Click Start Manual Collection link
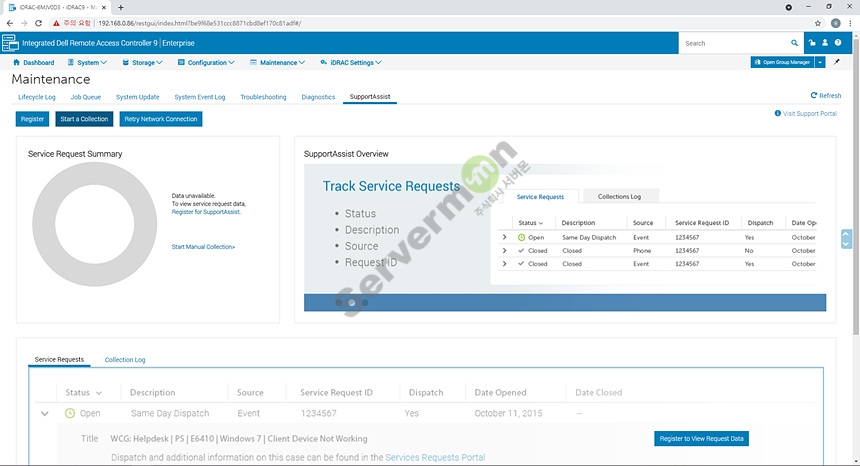Viewport: 860px width, 466px height. pyautogui.click(x=203, y=247)
